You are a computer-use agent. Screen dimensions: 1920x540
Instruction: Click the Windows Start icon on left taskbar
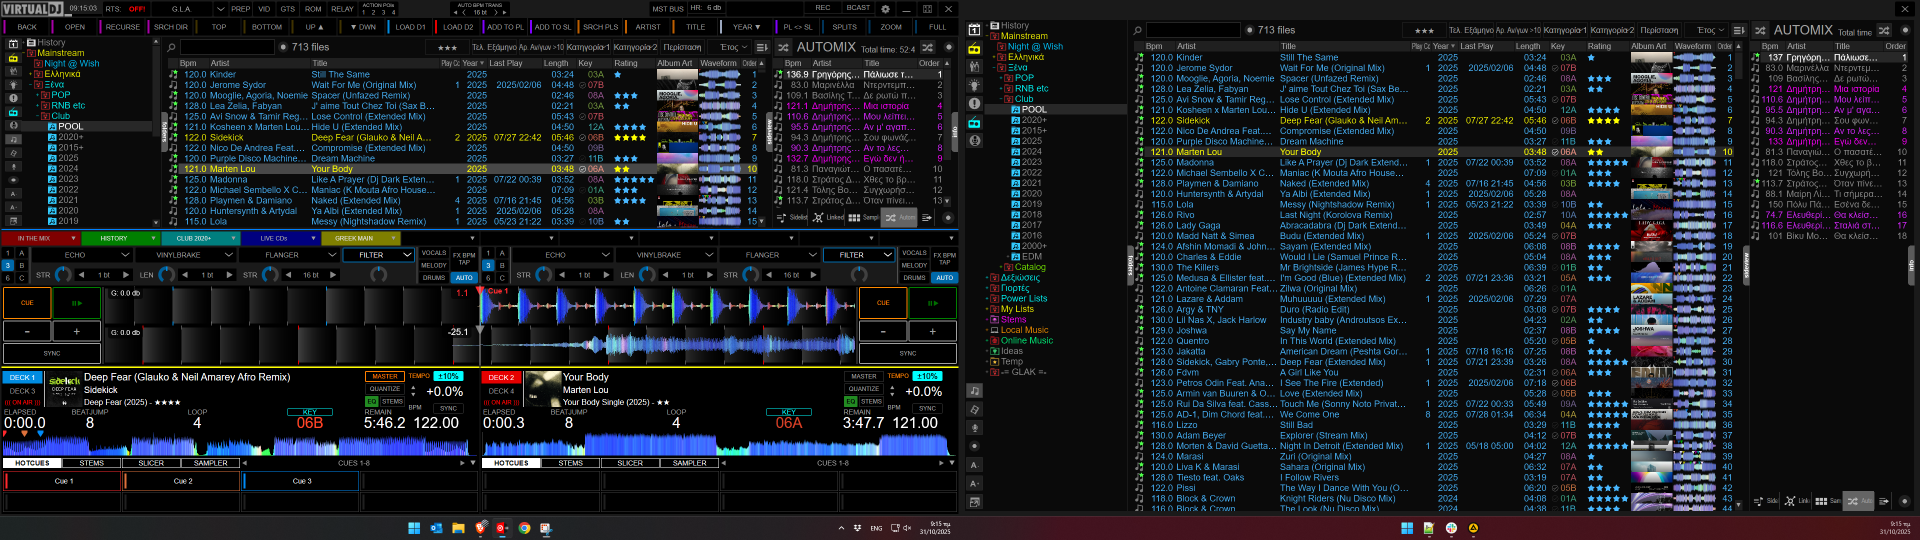414,528
